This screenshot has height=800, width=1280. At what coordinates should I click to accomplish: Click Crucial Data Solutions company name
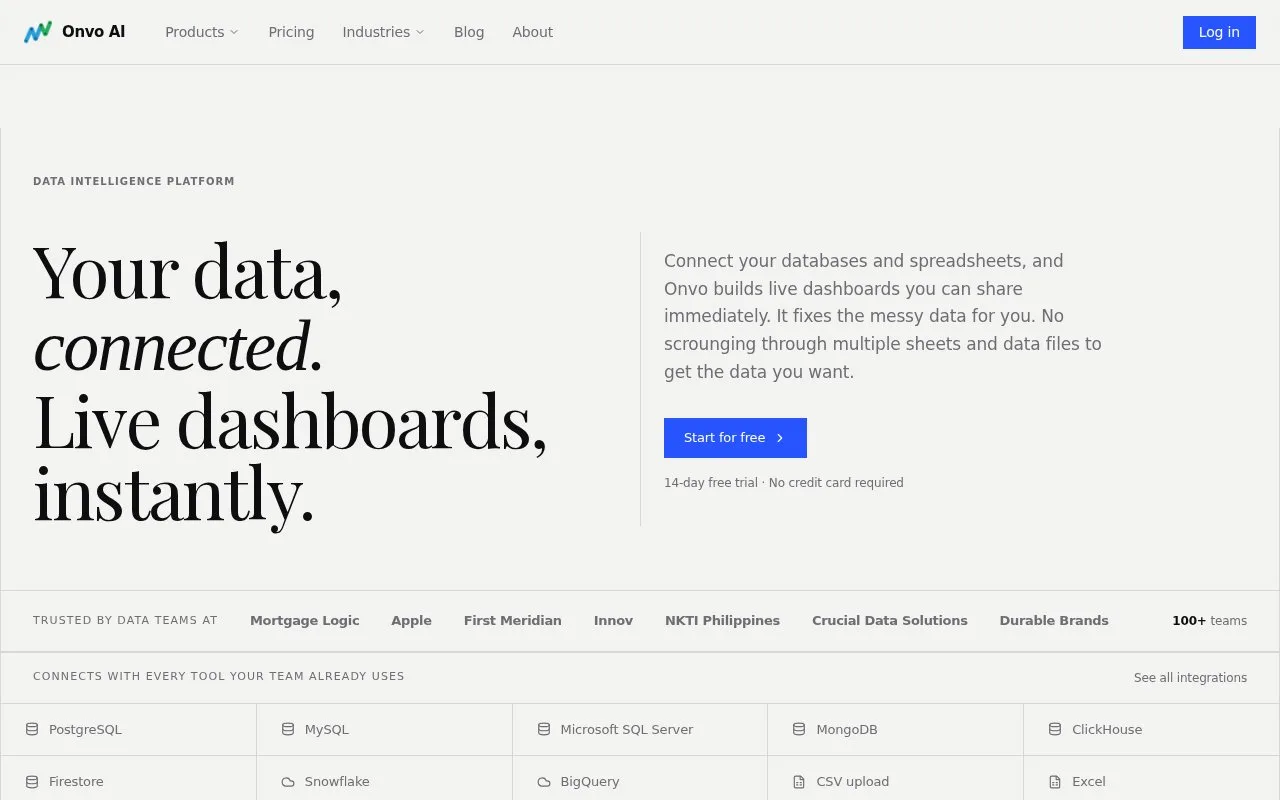tap(890, 620)
